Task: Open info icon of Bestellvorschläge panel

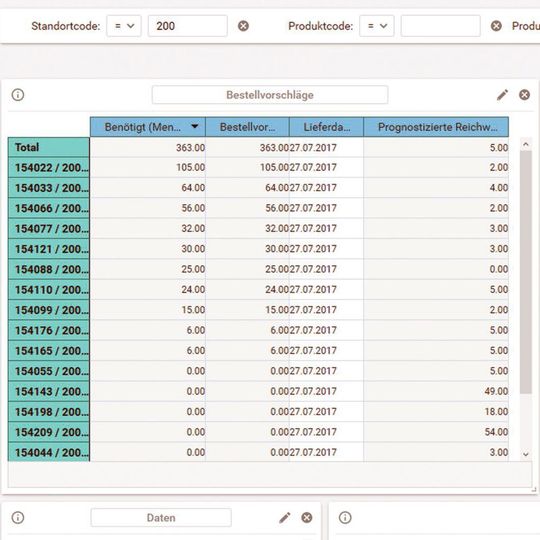Action: coord(18,95)
